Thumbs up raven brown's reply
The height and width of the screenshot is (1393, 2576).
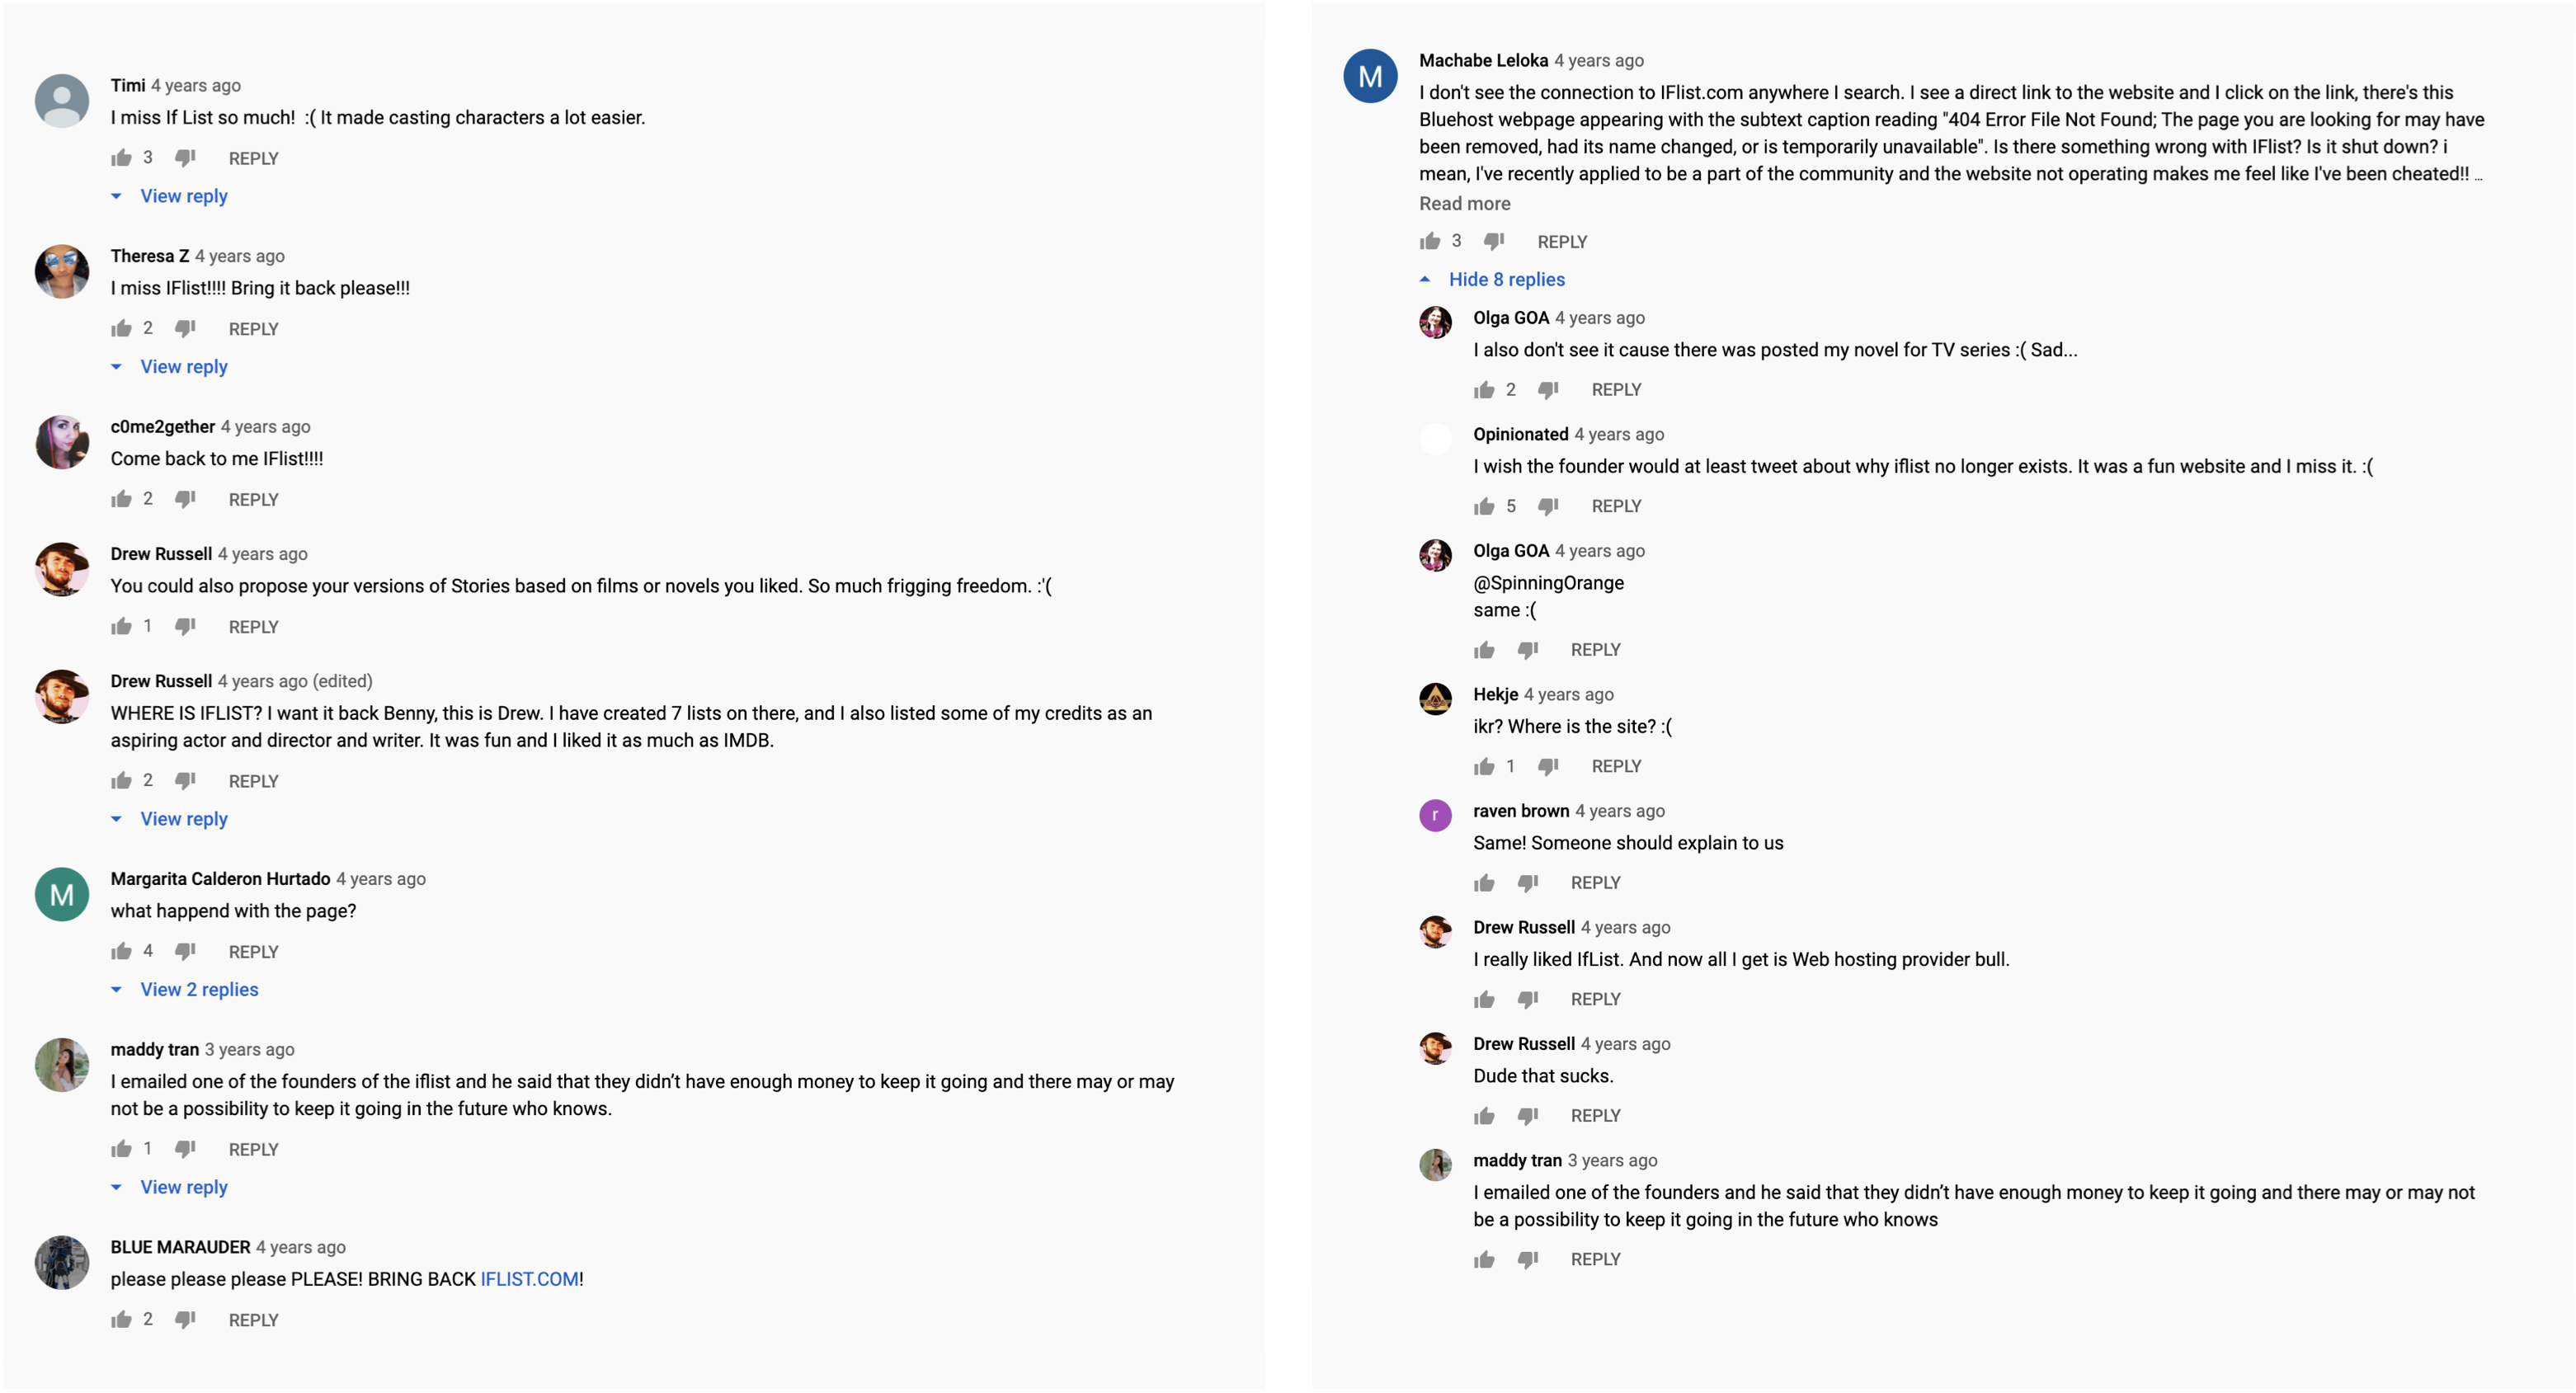pos(1484,883)
